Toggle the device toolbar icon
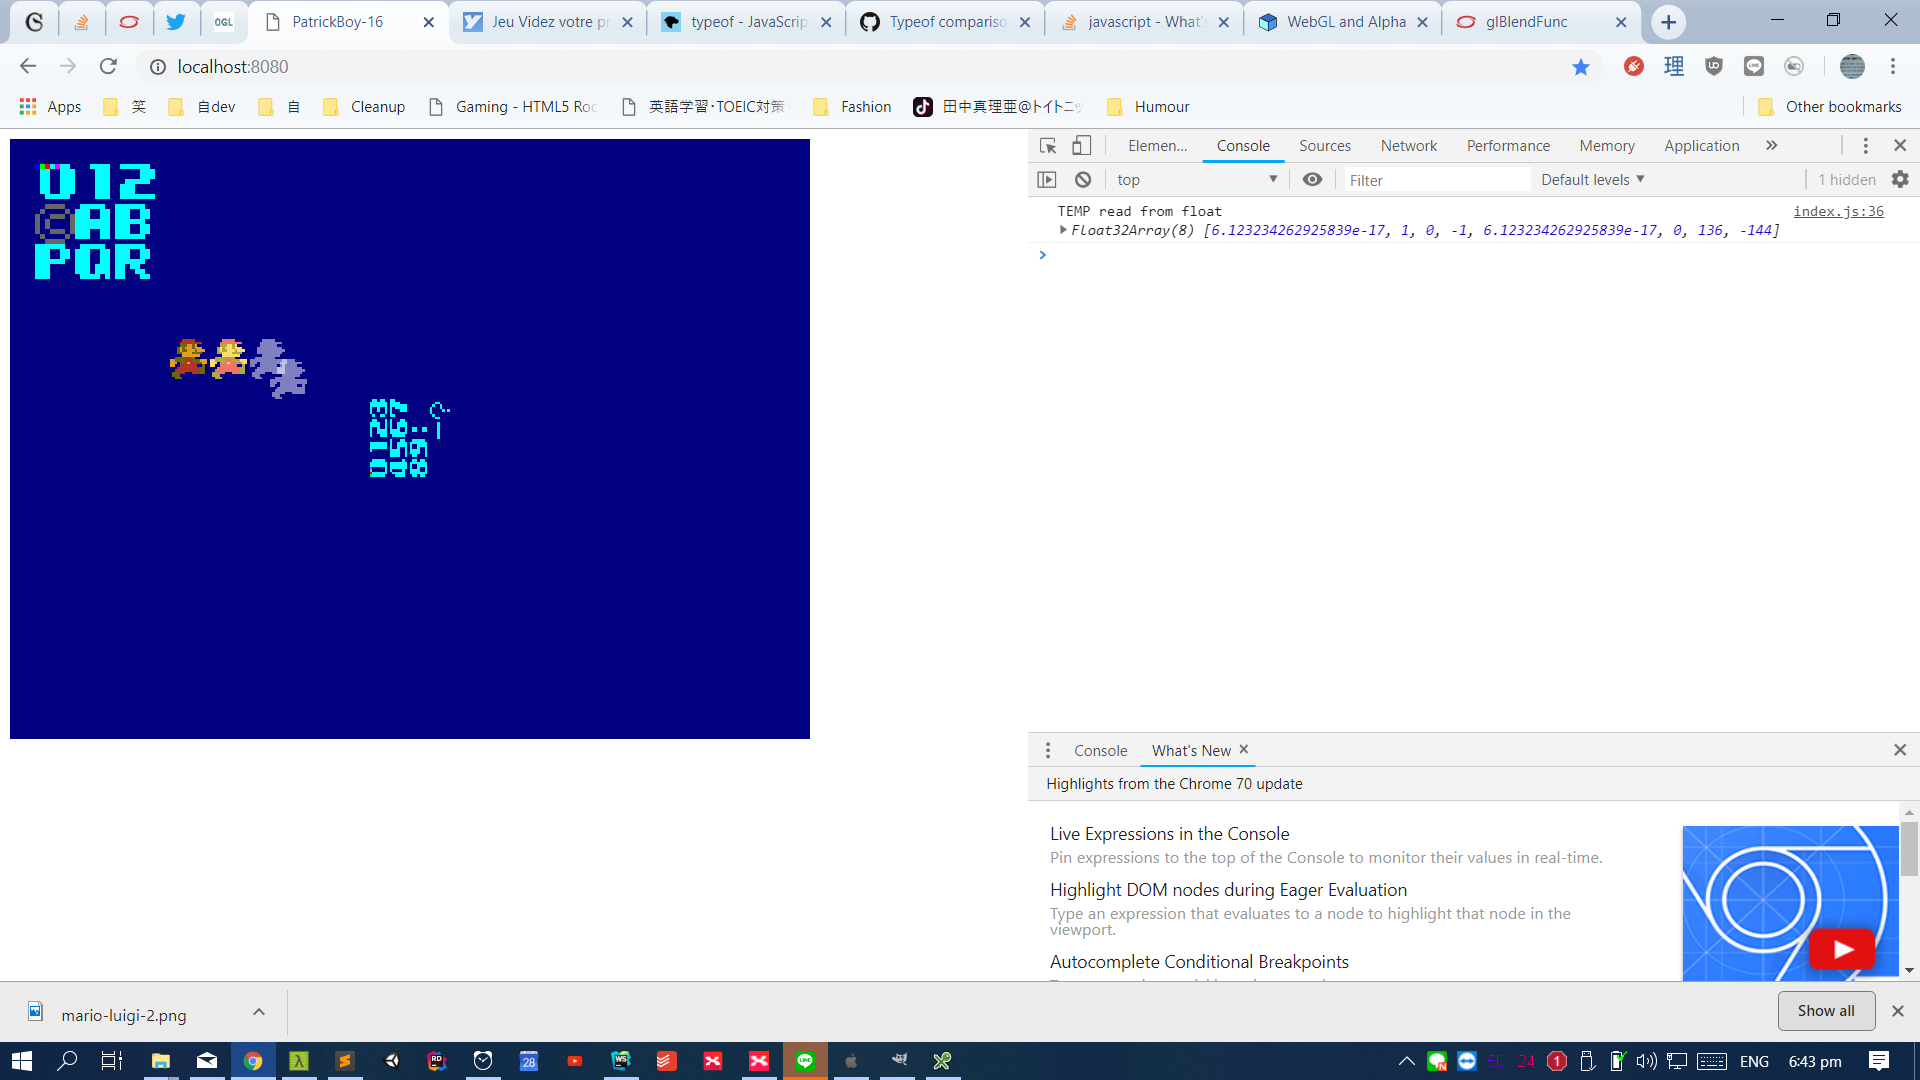Image resolution: width=1920 pixels, height=1080 pixels. [1081, 146]
